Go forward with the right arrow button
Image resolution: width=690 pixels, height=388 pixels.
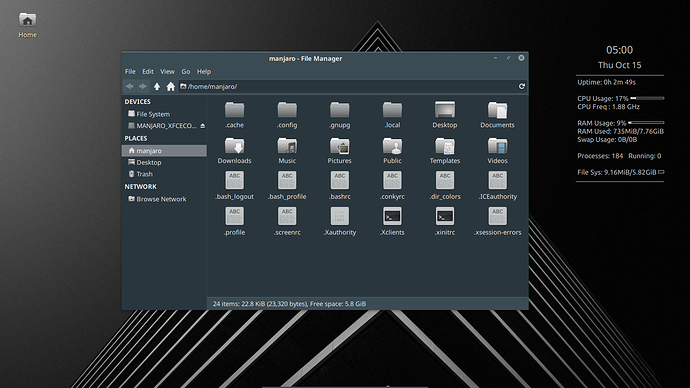143,86
